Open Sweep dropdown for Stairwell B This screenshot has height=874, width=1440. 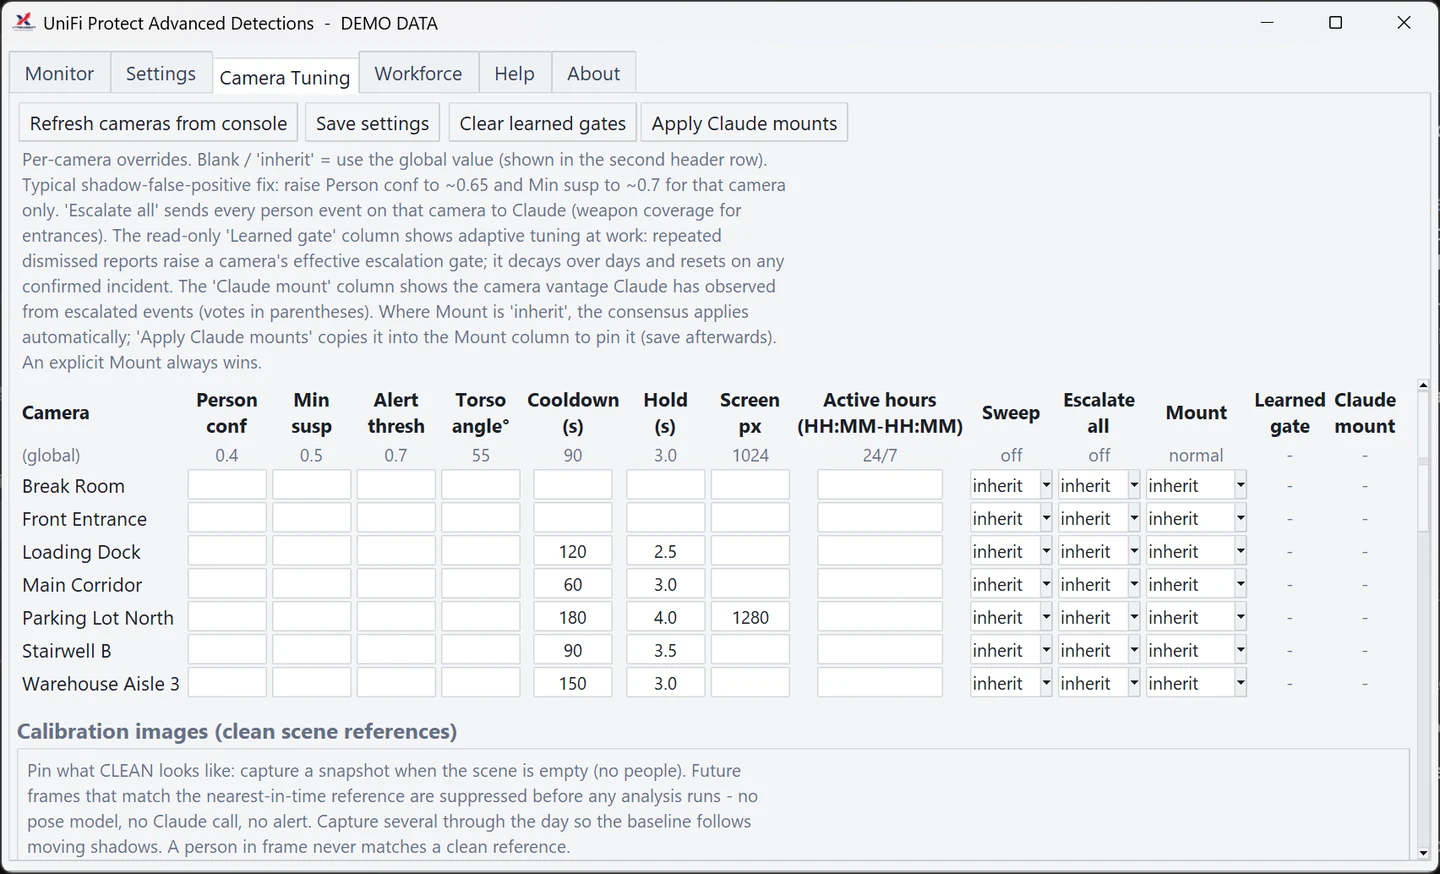[x=1011, y=651]
